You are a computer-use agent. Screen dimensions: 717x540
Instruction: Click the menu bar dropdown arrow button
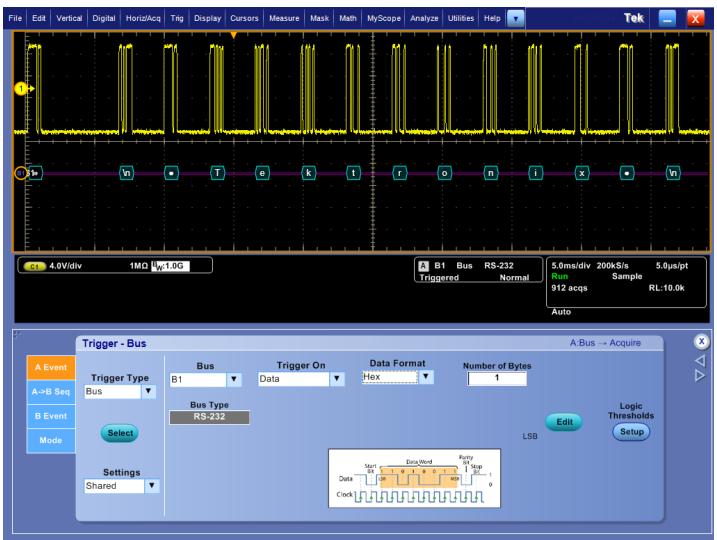coord(516,19)
